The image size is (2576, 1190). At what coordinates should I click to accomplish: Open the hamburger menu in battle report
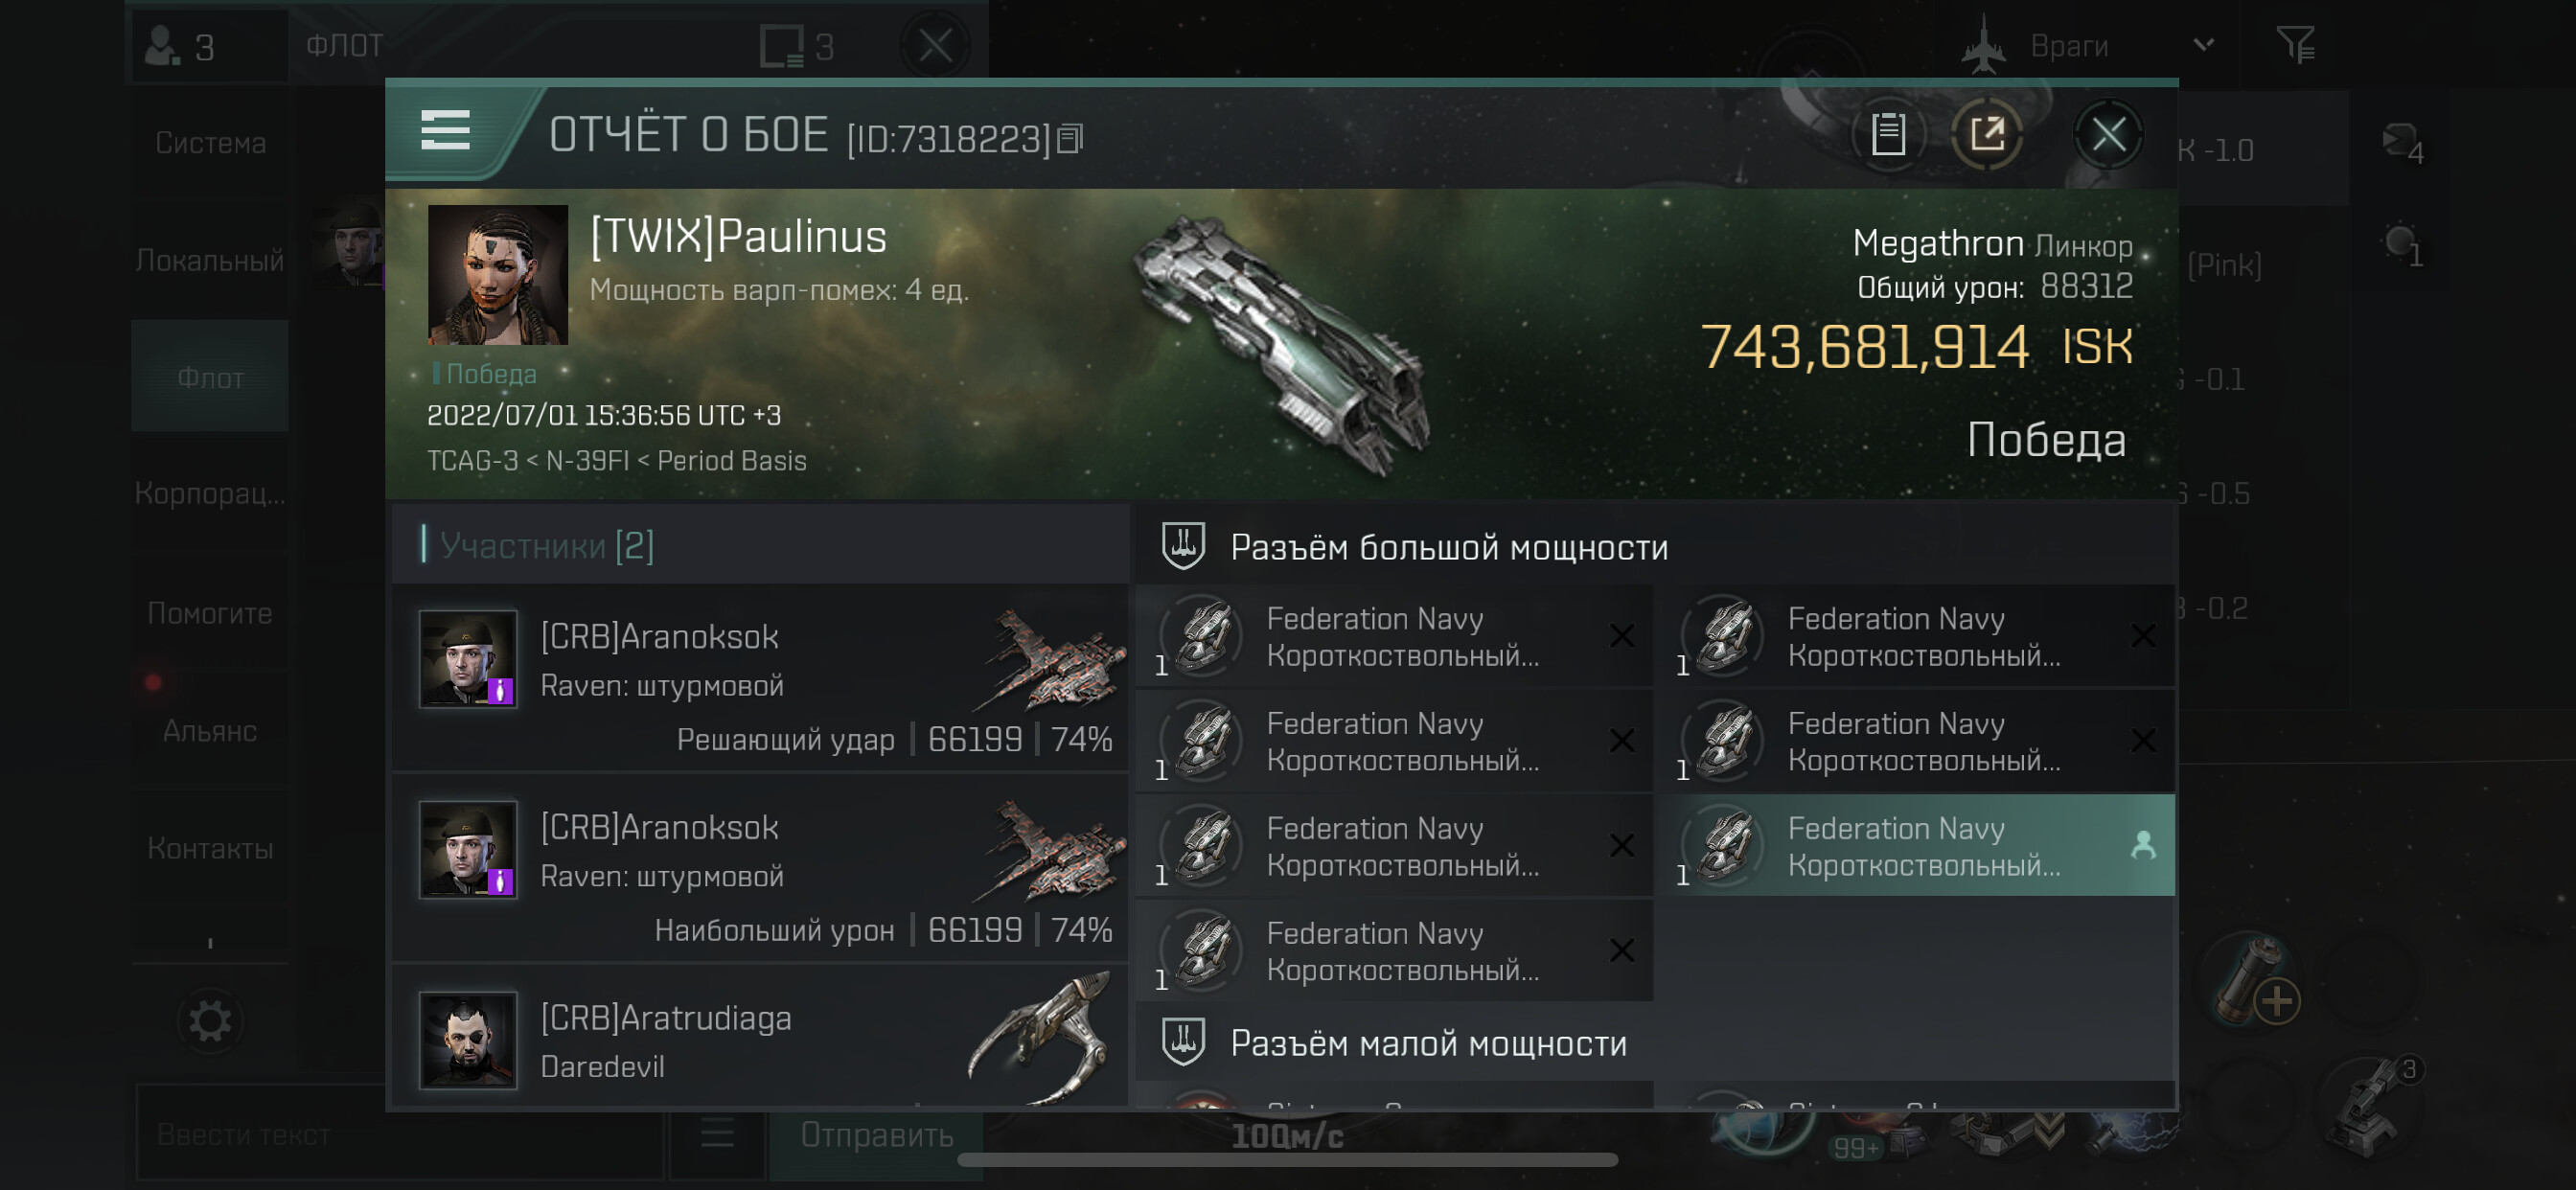click(x=445, y=131)
